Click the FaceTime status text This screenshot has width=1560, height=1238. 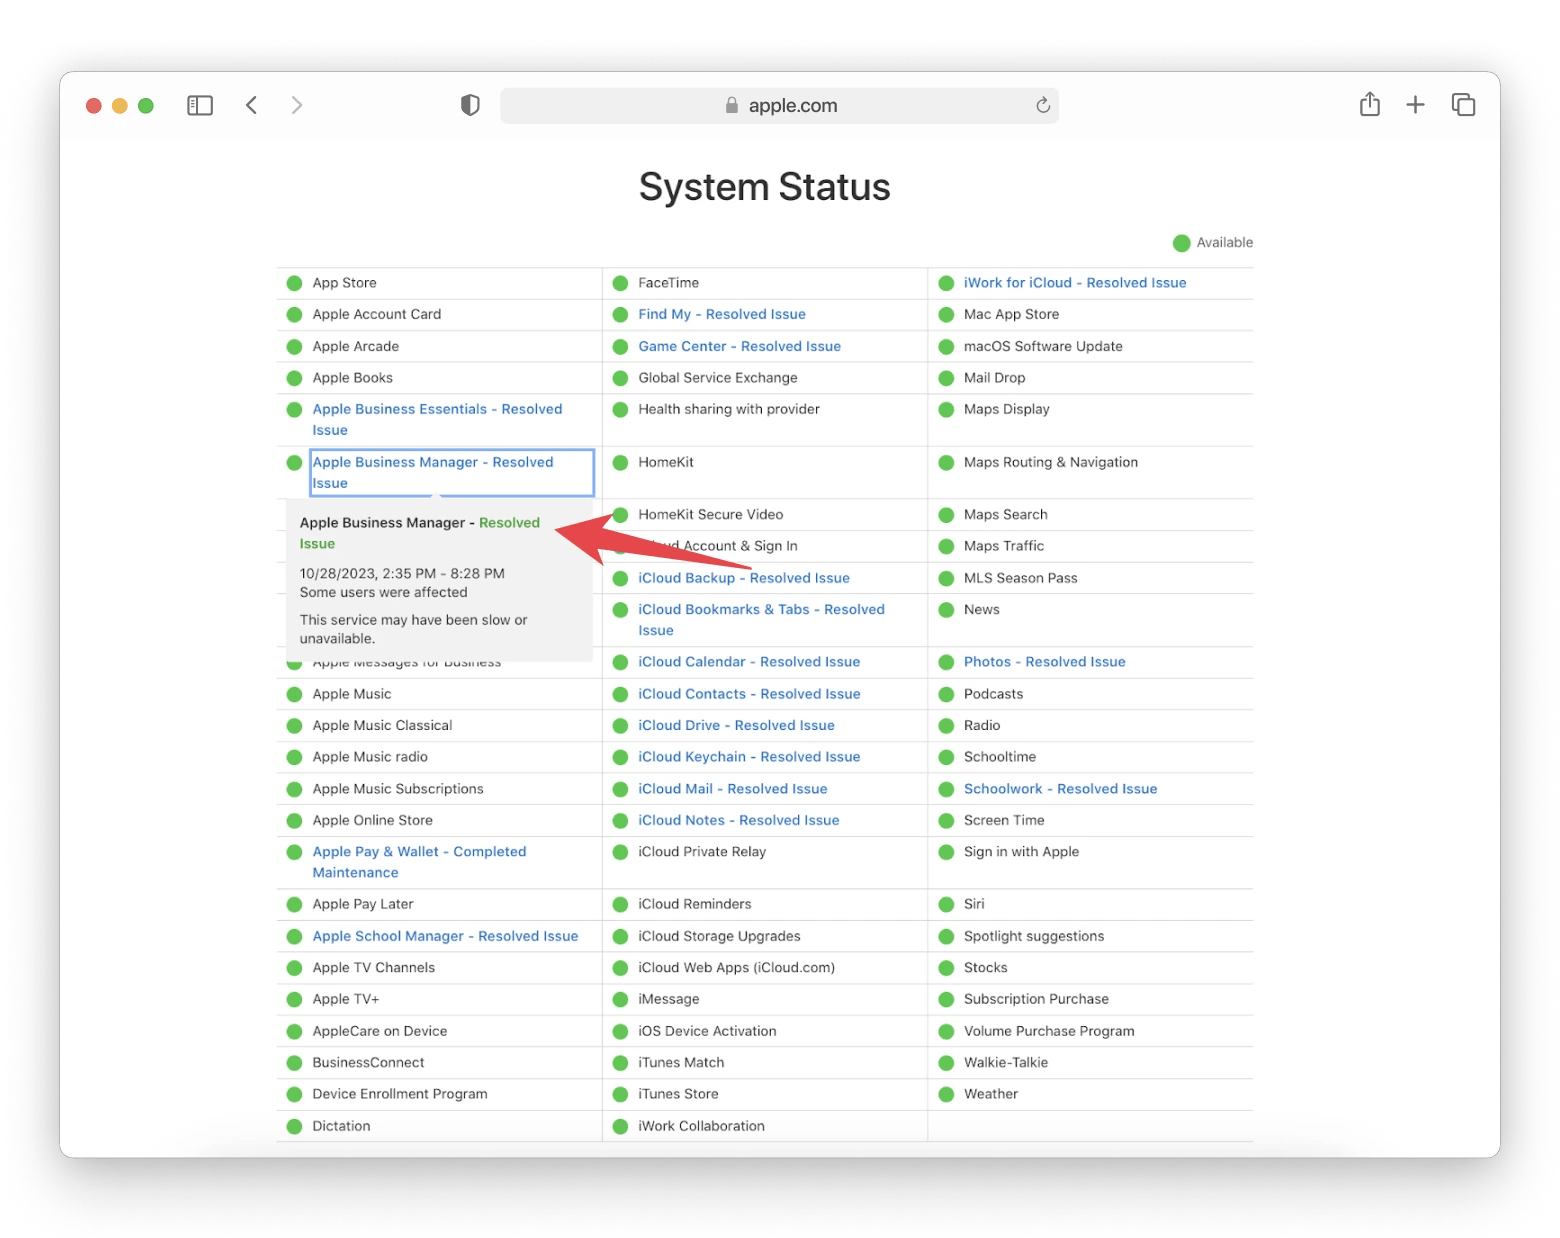[x=669, y=283]
